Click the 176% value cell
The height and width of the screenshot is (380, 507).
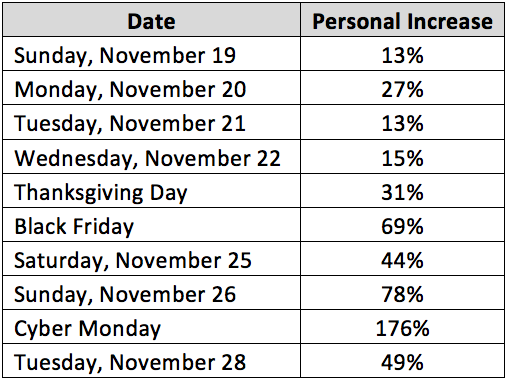[402, 327]
